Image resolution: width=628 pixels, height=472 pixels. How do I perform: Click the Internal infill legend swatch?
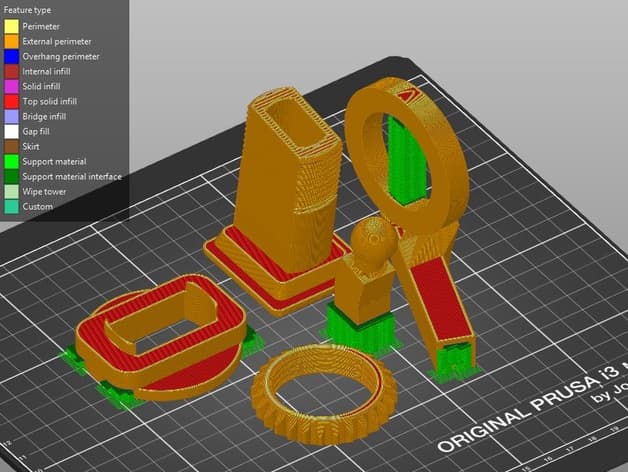(x=11, y=72)
